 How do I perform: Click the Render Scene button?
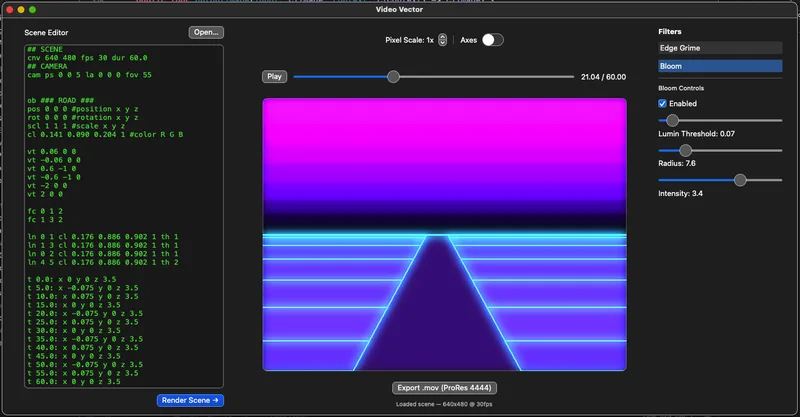[x=190, y=400]
